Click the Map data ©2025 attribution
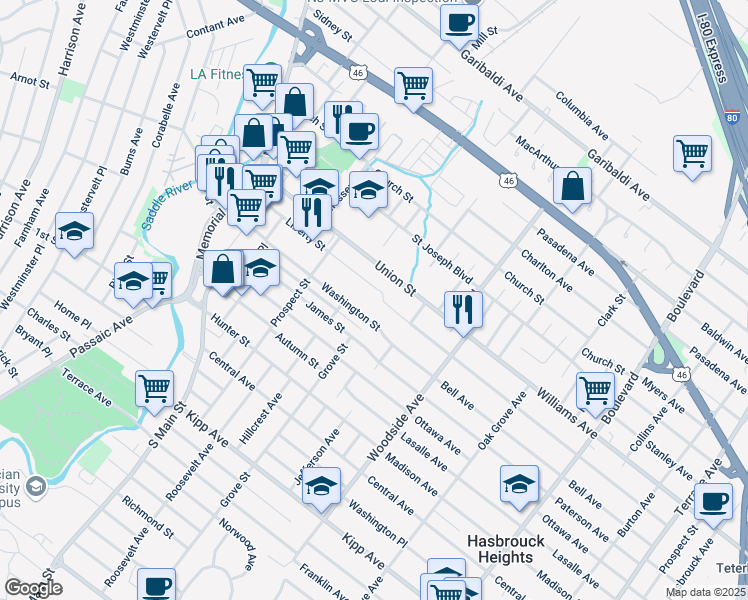The image size is (748, 600). click(705, 593)
